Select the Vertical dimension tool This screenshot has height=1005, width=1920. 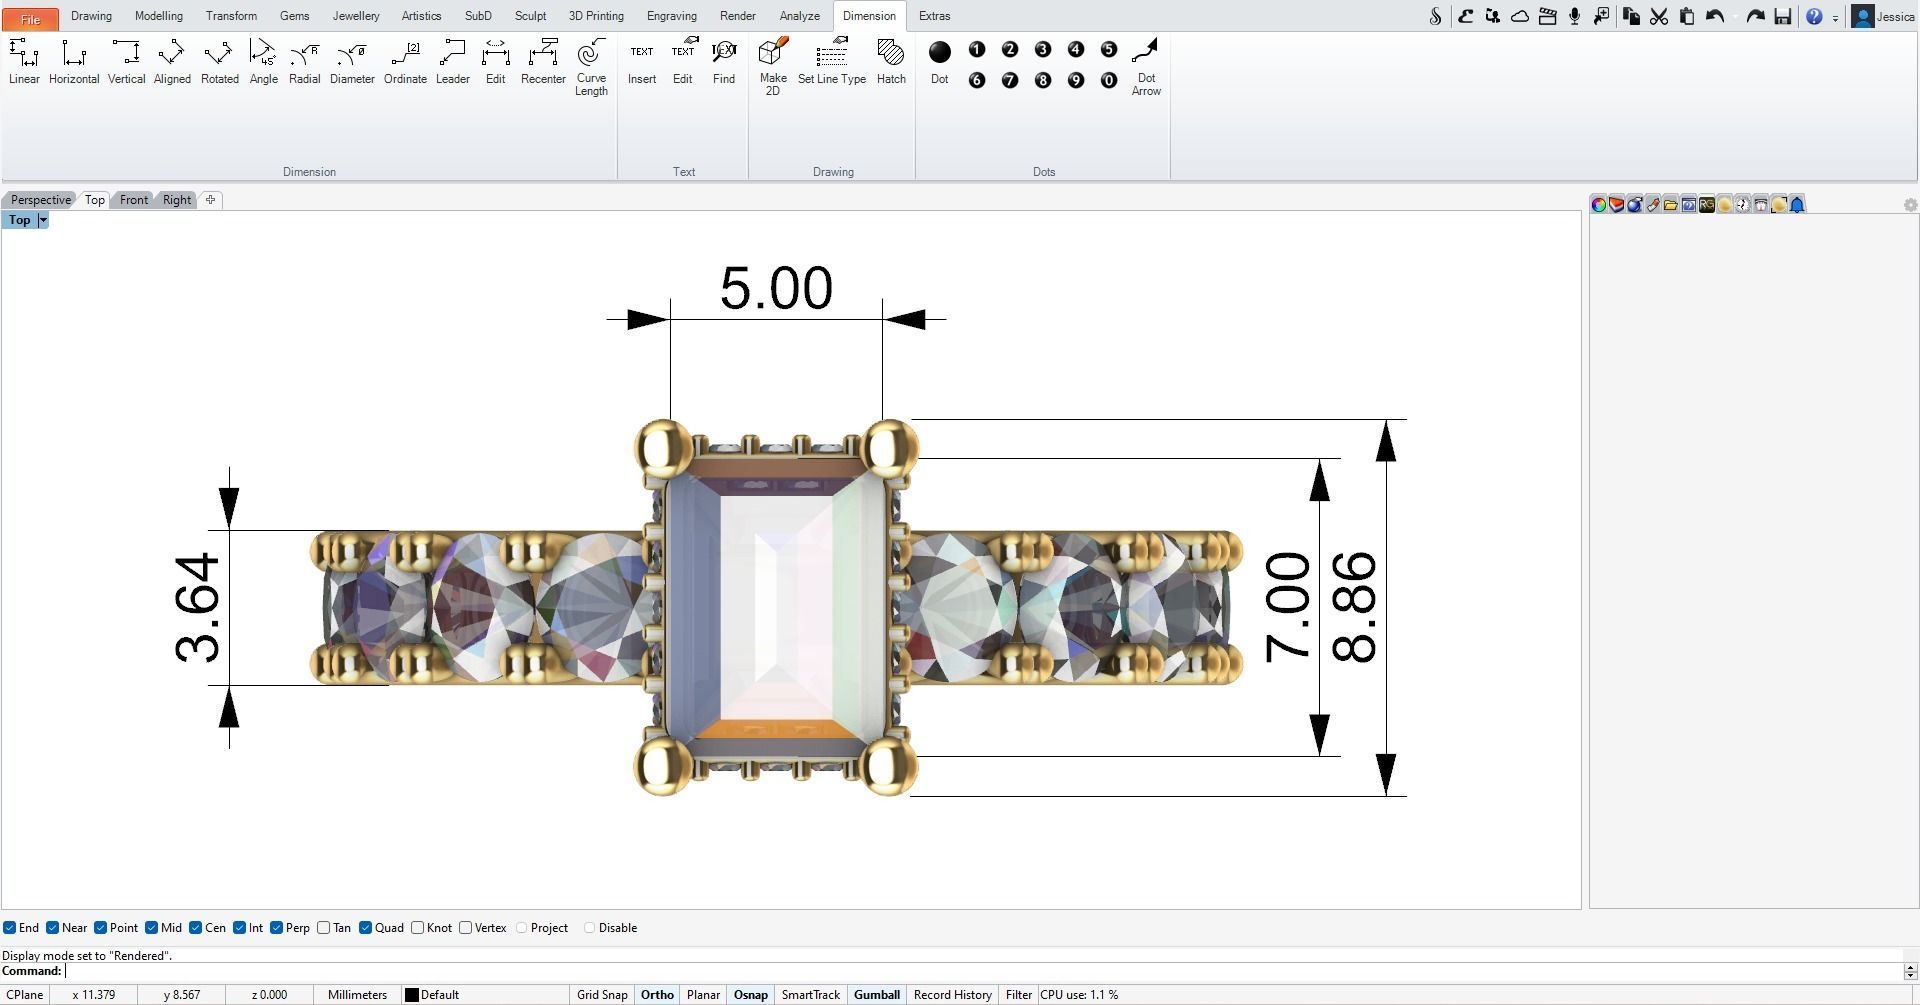click(126, 62)
